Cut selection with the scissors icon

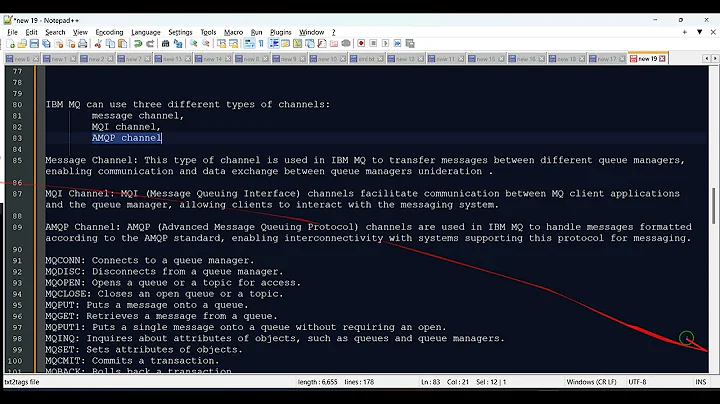[98, 44]
